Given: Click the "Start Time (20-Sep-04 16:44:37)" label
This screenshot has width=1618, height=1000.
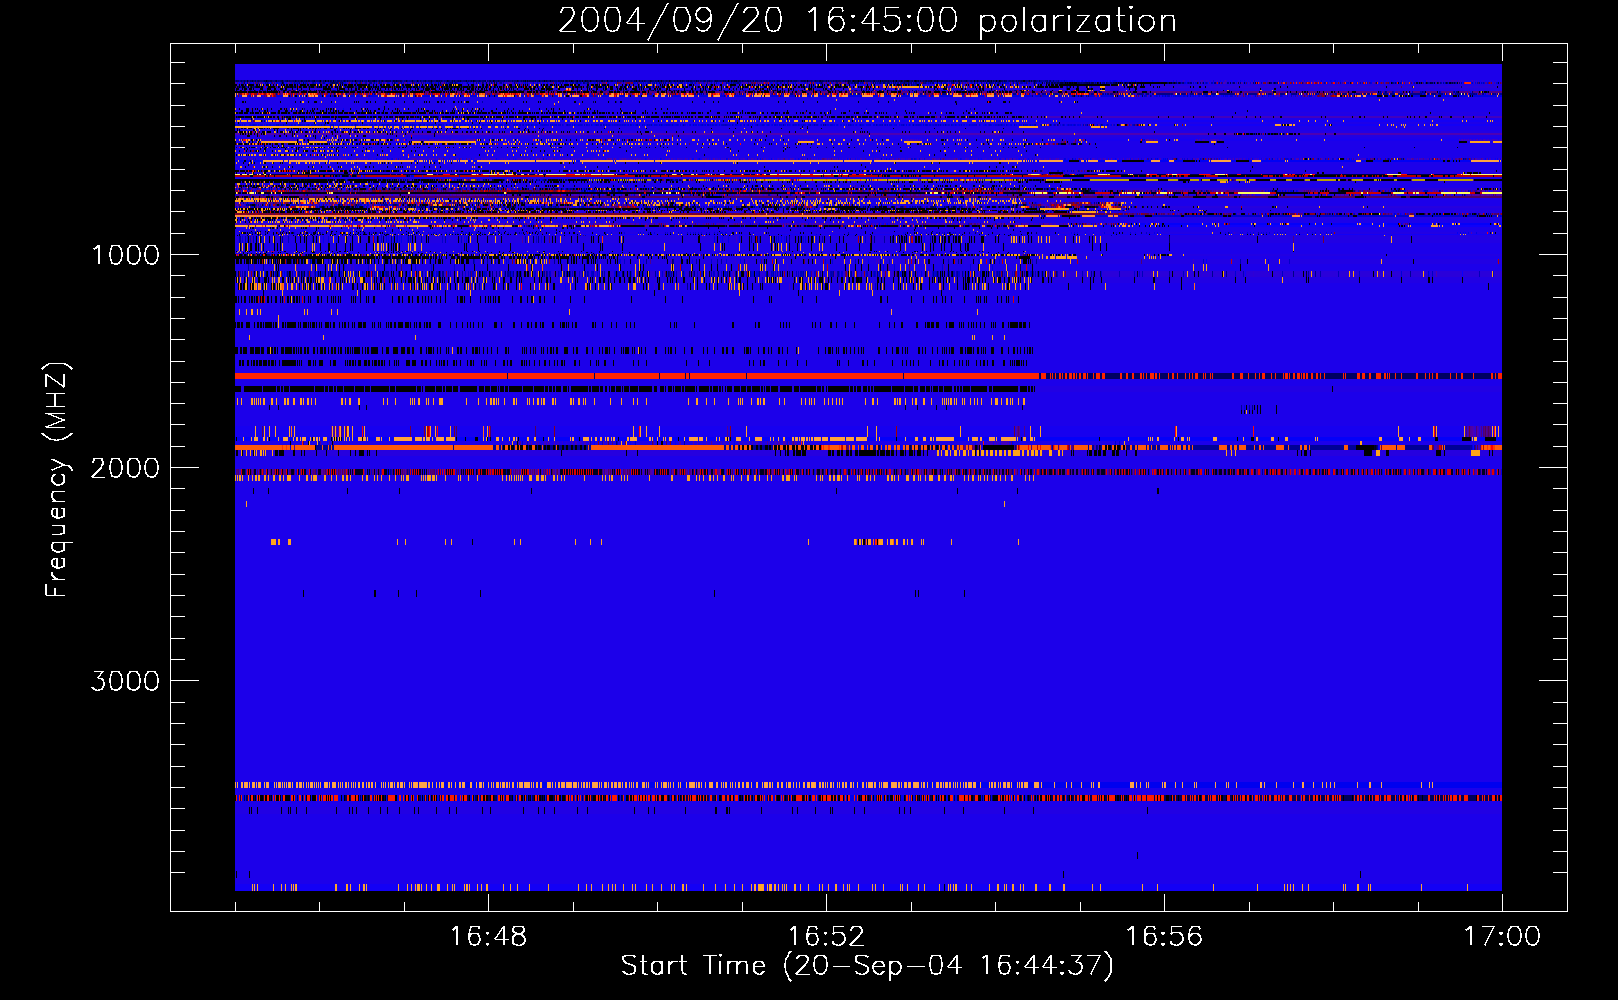Looking at the screenshot, I should click(x=867, y=966).
